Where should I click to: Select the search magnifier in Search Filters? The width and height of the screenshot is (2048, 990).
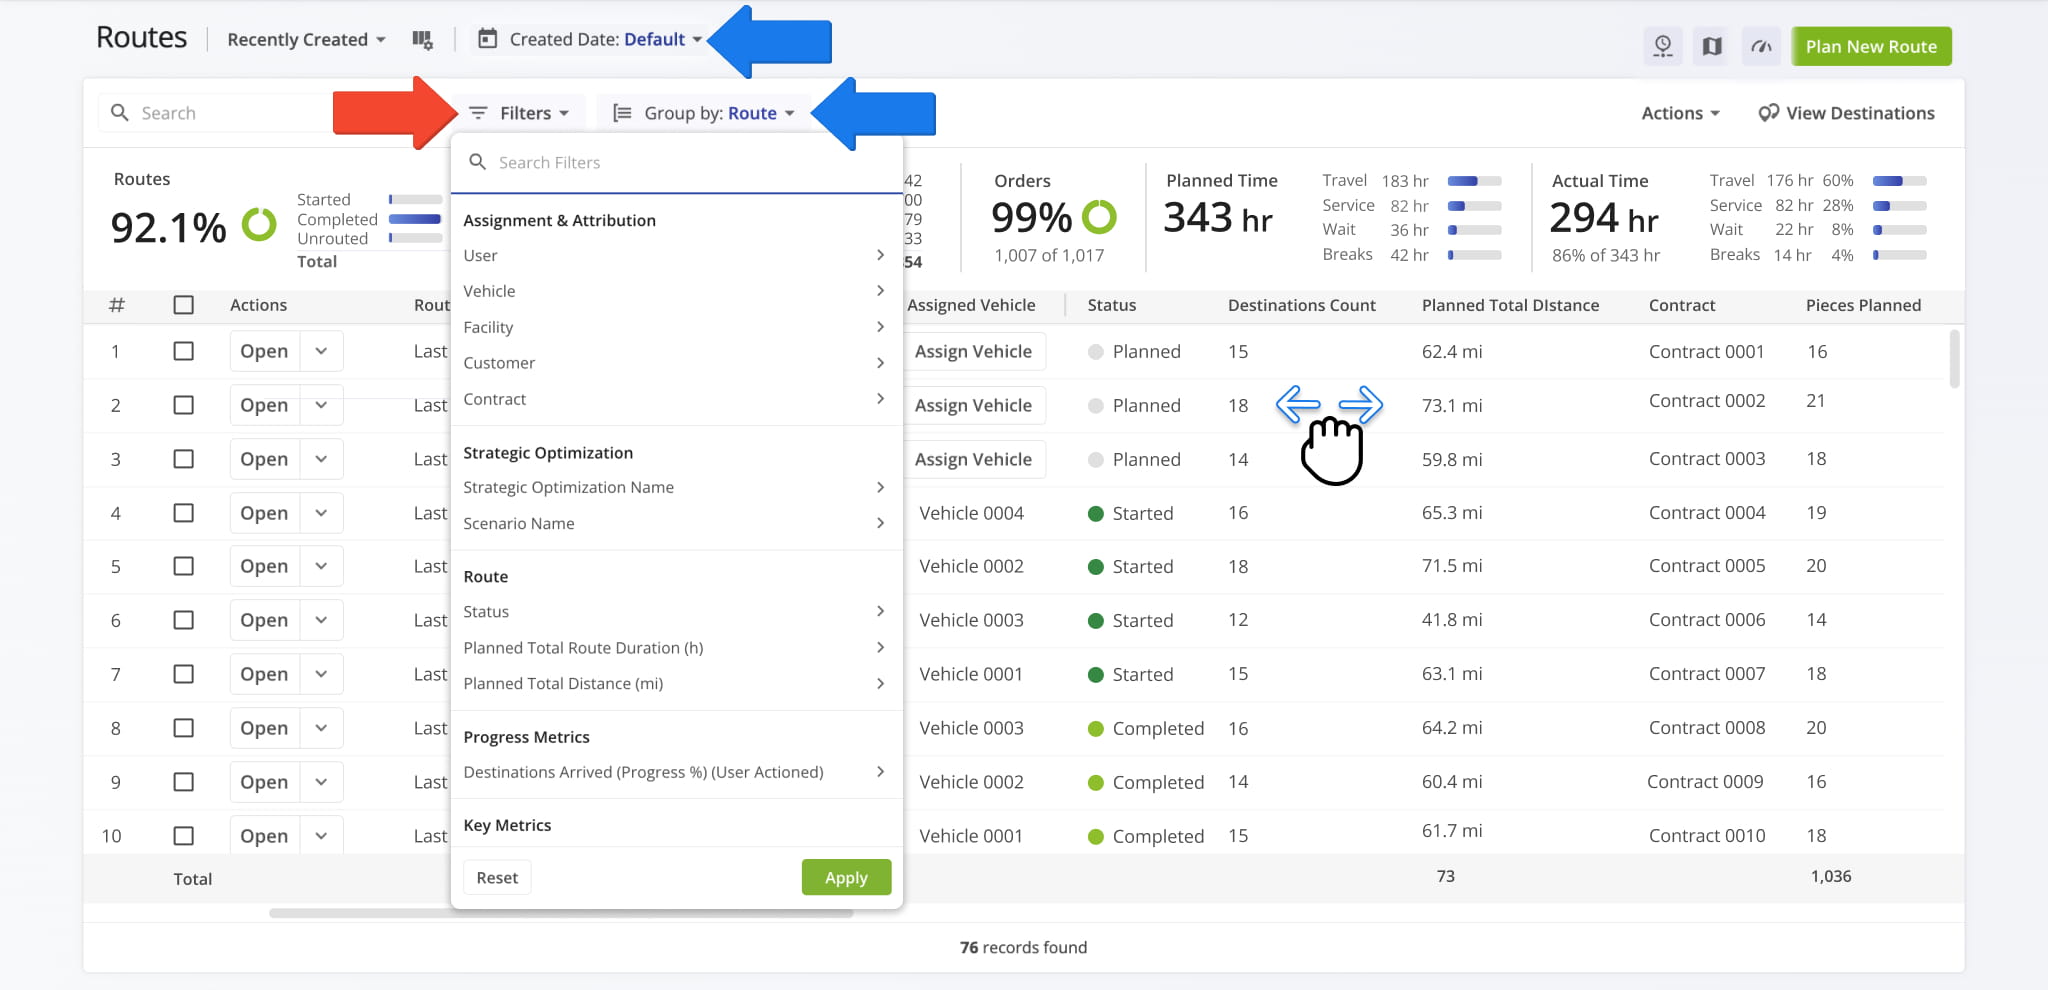point(478,162)
